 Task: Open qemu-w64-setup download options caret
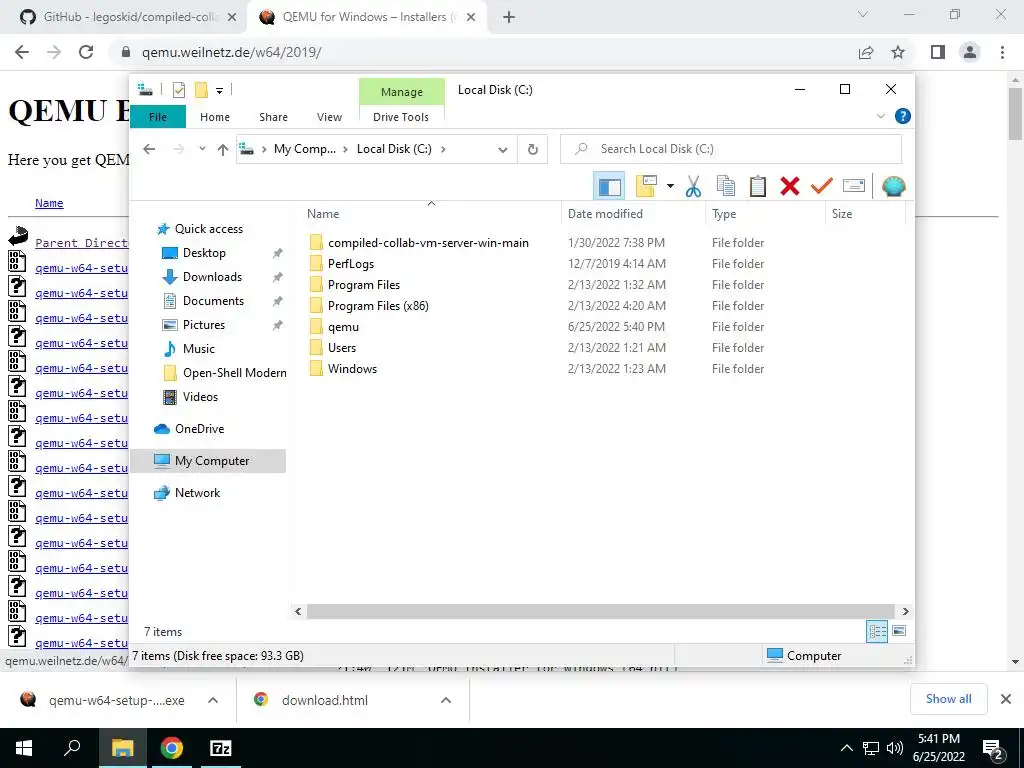(213, 700)
